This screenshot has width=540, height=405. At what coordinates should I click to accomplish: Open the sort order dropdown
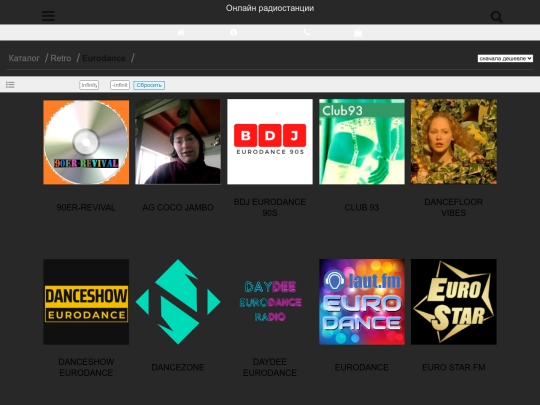[505, 59]
